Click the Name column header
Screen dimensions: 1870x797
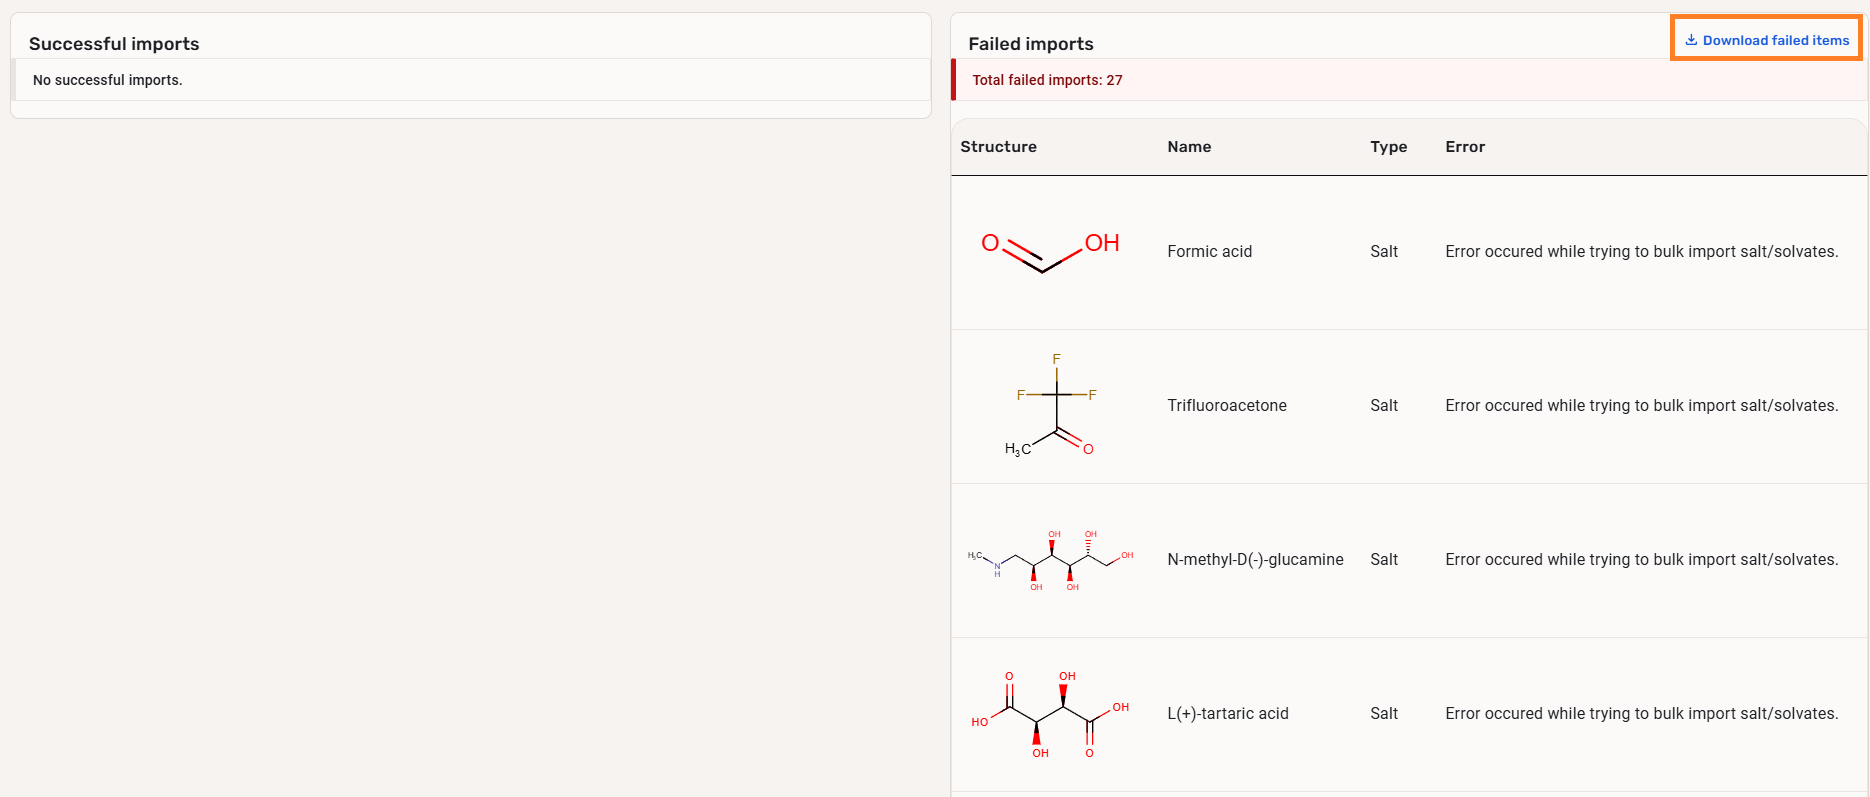click(x=1189, y=147)
